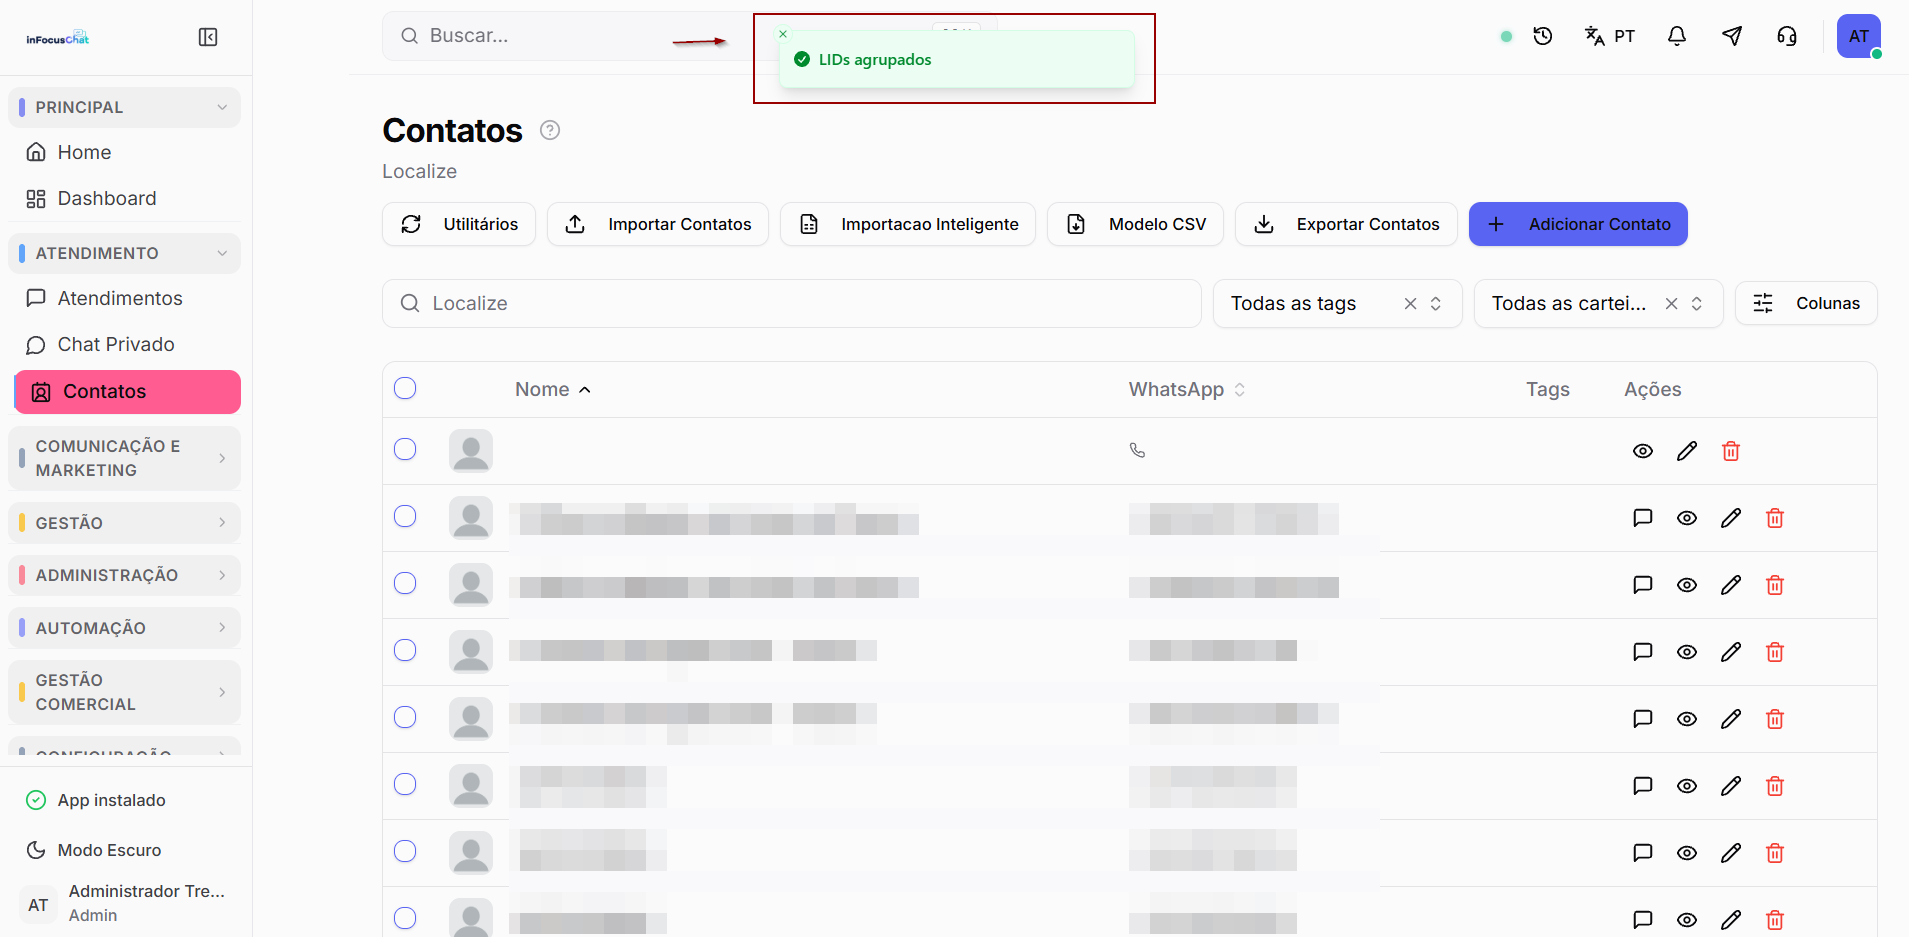Click the Exportar Contatos button
The height and width of the screenshot is (937, 1909).
tap(1346, 224)
